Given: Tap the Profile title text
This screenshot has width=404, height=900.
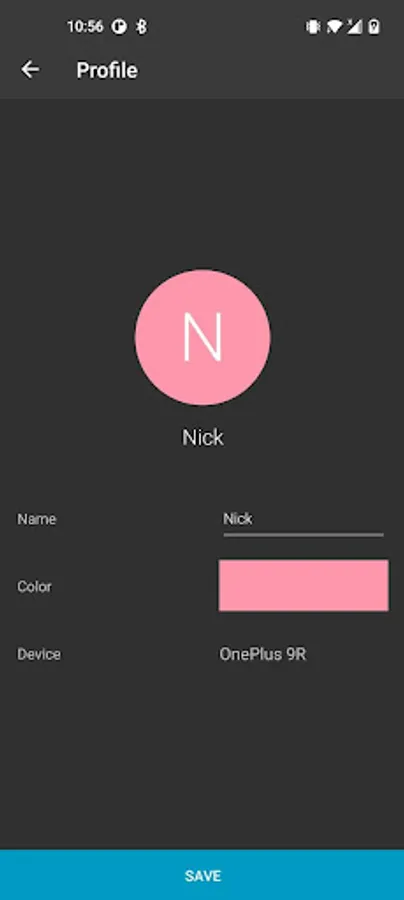Looking at the screenshot, I should (107, 70).
